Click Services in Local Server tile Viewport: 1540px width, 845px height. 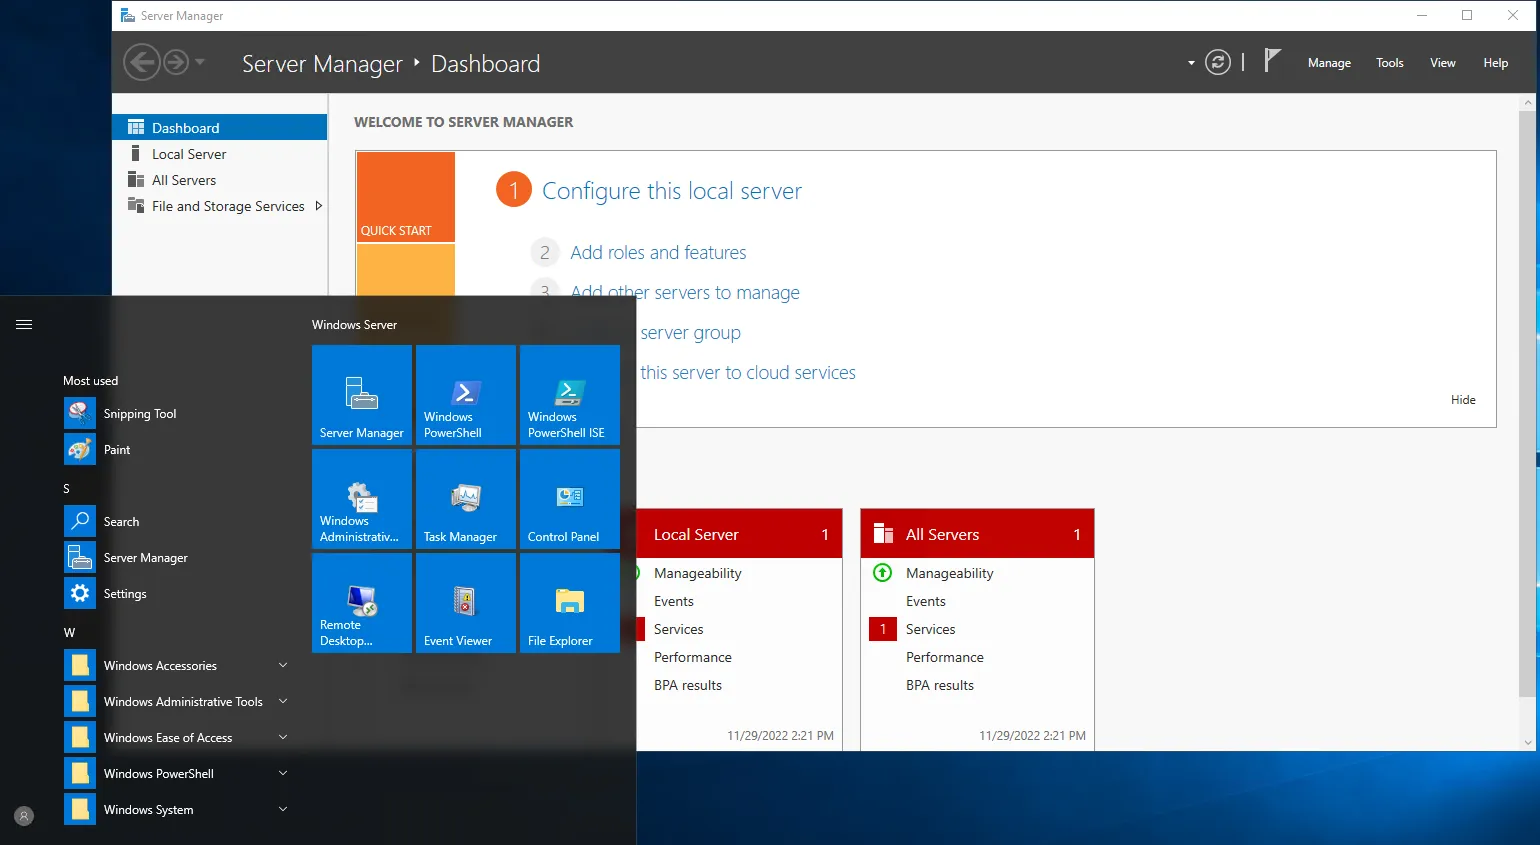point(679,629)
